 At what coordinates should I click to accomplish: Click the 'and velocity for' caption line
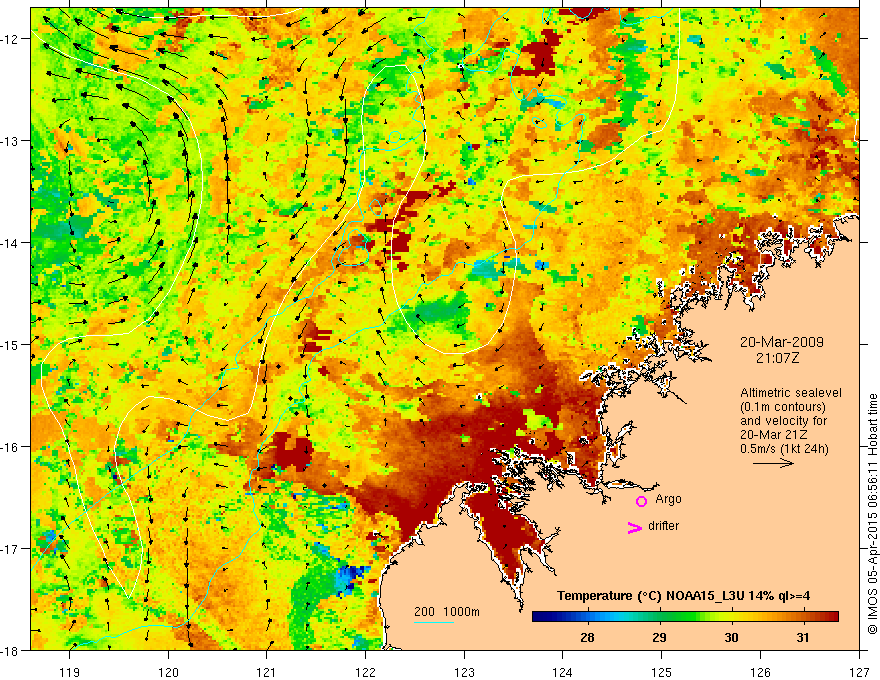tap(783, 421)
